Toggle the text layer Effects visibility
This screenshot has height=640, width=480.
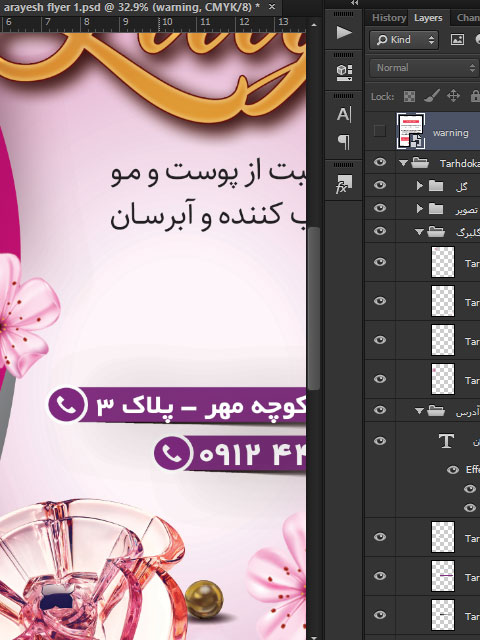coord(453,470)
